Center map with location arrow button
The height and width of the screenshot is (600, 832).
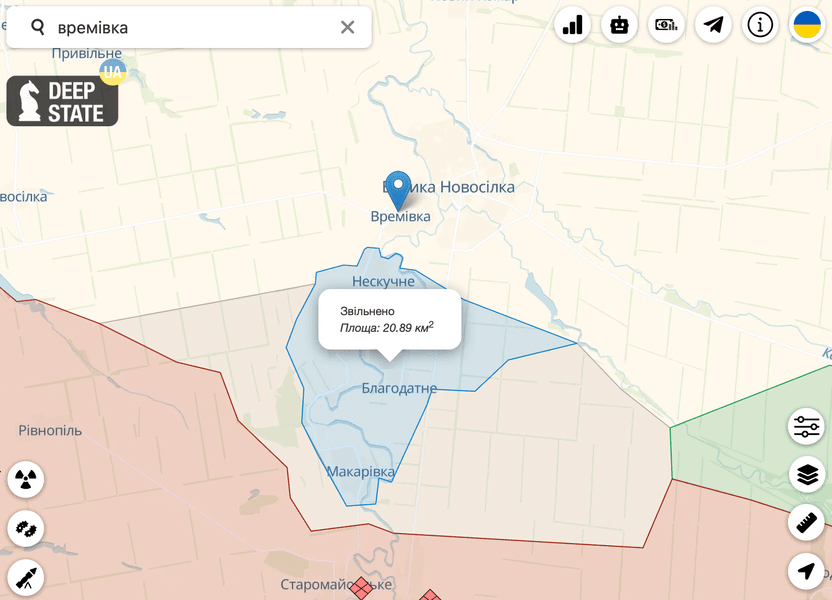point(806,570)
